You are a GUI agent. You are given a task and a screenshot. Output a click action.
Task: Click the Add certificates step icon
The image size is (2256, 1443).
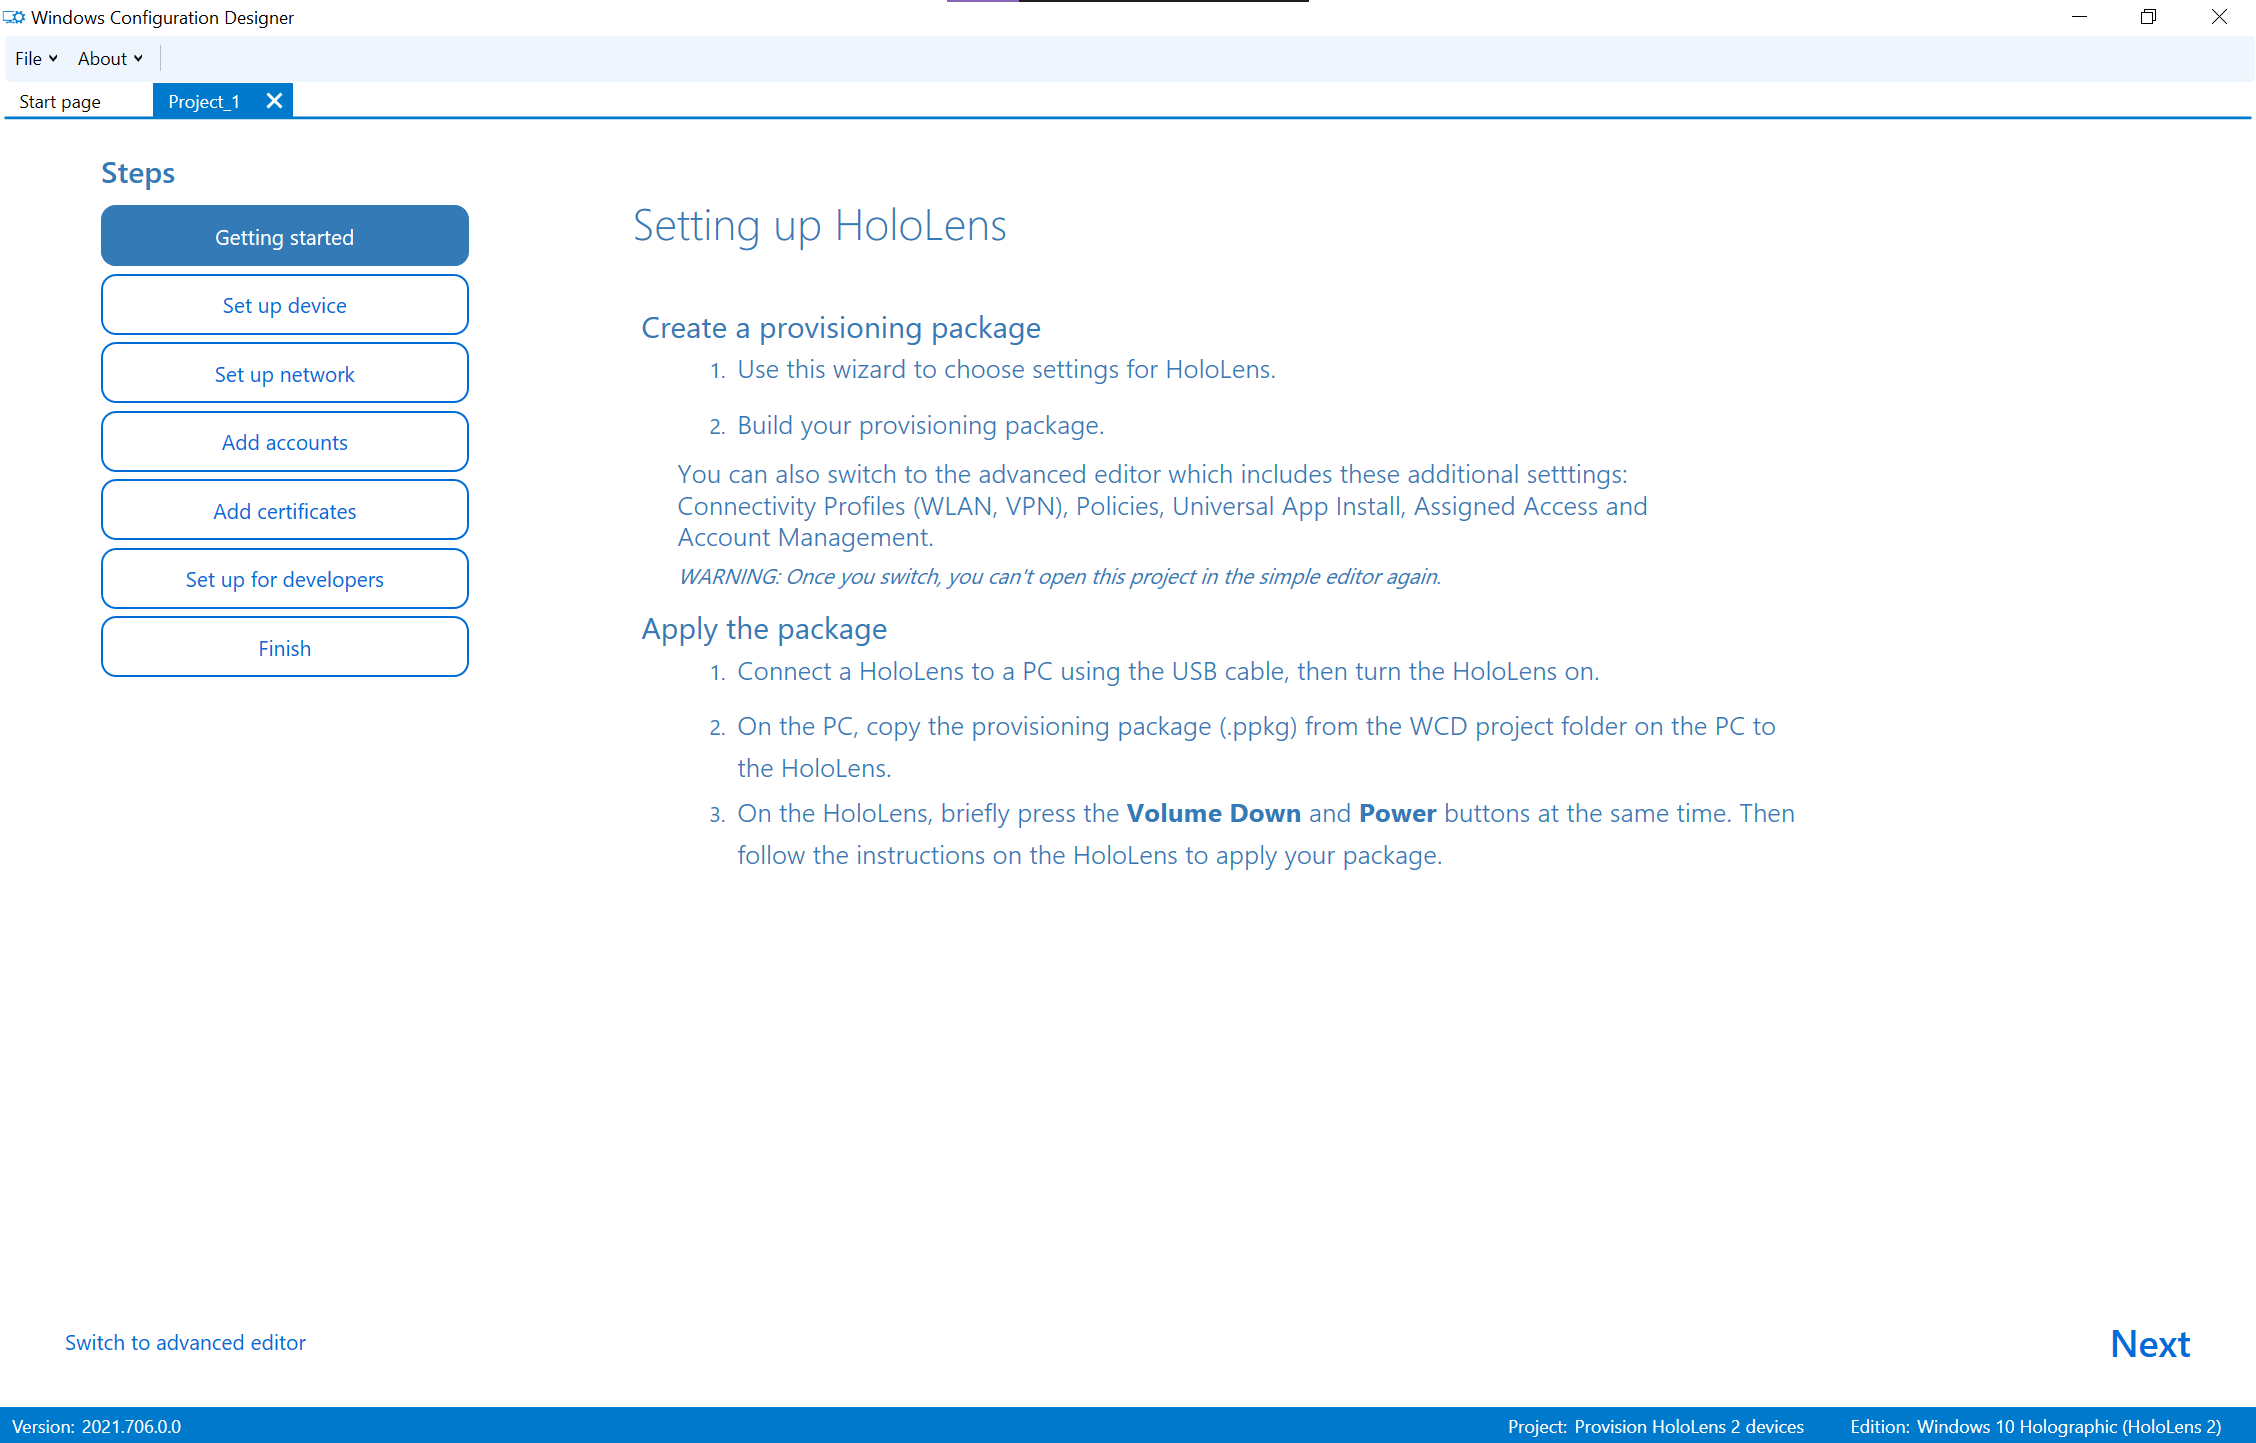283,509
